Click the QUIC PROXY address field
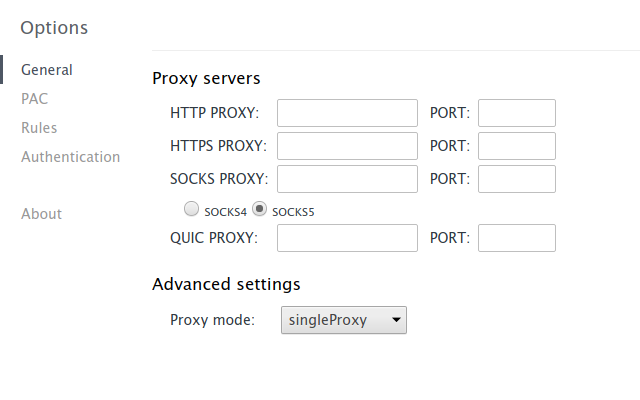 (x=347, y=238)
